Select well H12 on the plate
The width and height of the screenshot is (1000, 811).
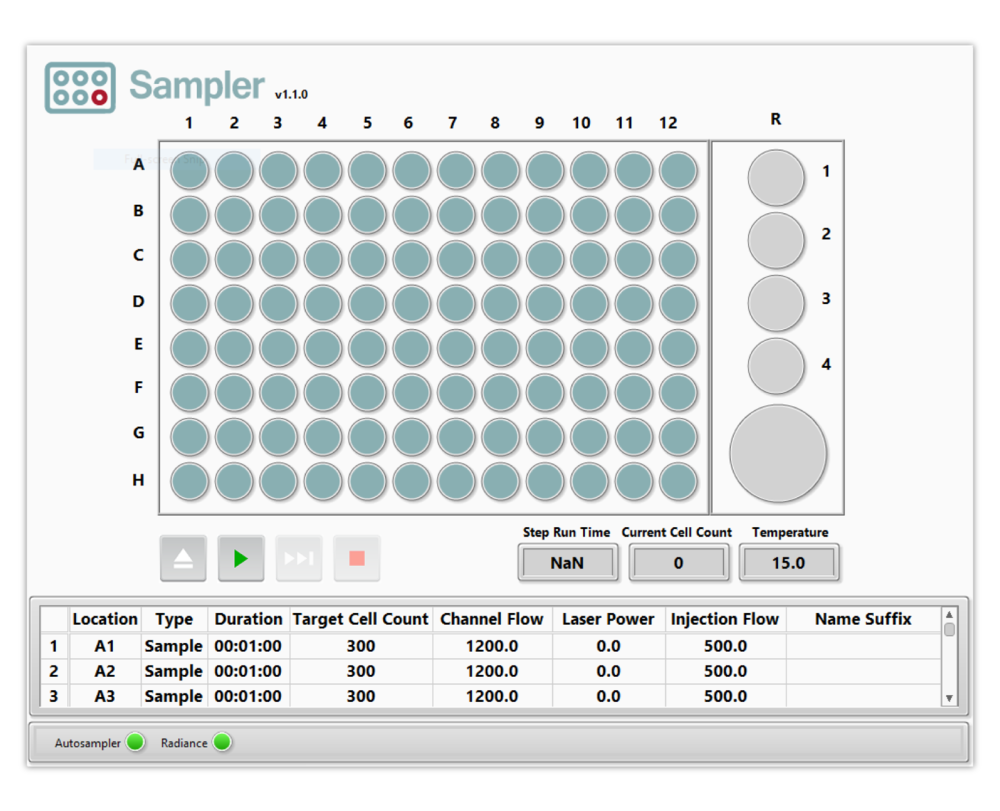[678, 481]
